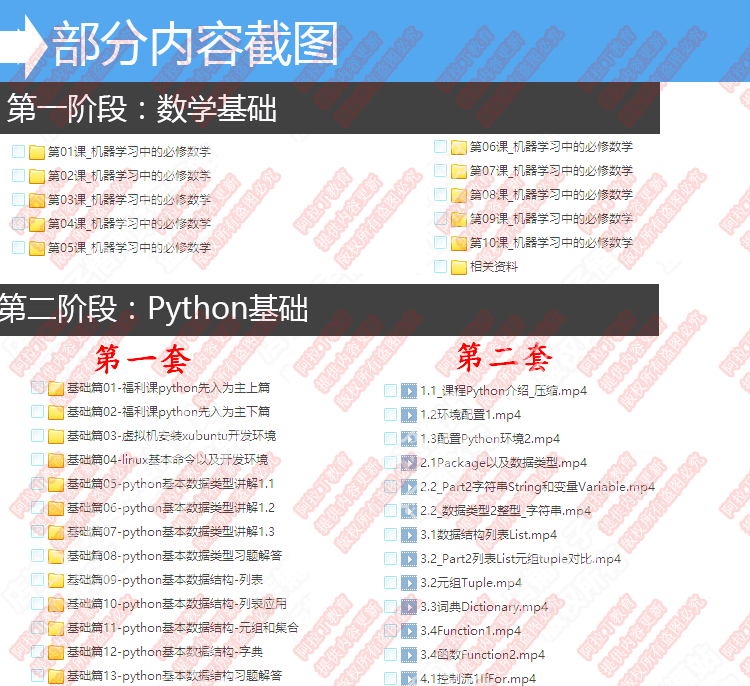The width and height of the screenshot is (750, 686).
Task: Open folder name 第09课_机器学习中的必修数学
Action: [x=551, y=219]
